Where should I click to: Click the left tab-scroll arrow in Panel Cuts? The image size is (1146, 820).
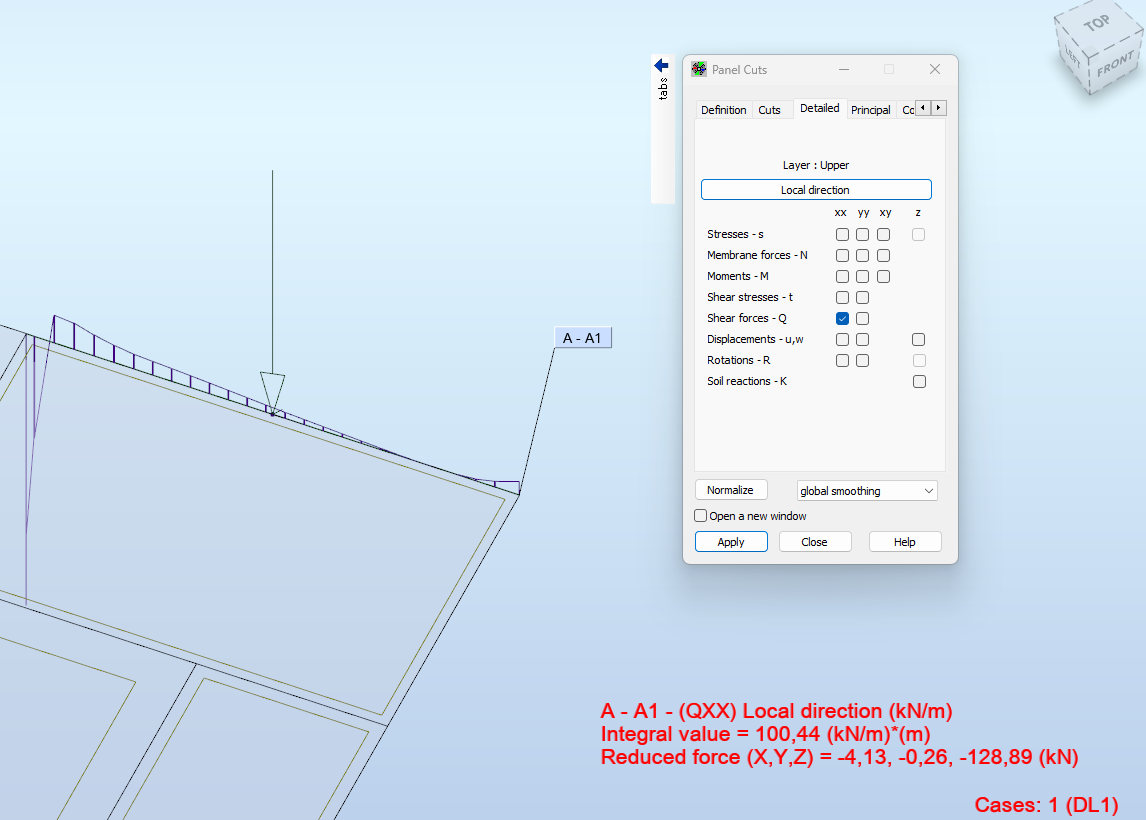click(x=924, y=107)
